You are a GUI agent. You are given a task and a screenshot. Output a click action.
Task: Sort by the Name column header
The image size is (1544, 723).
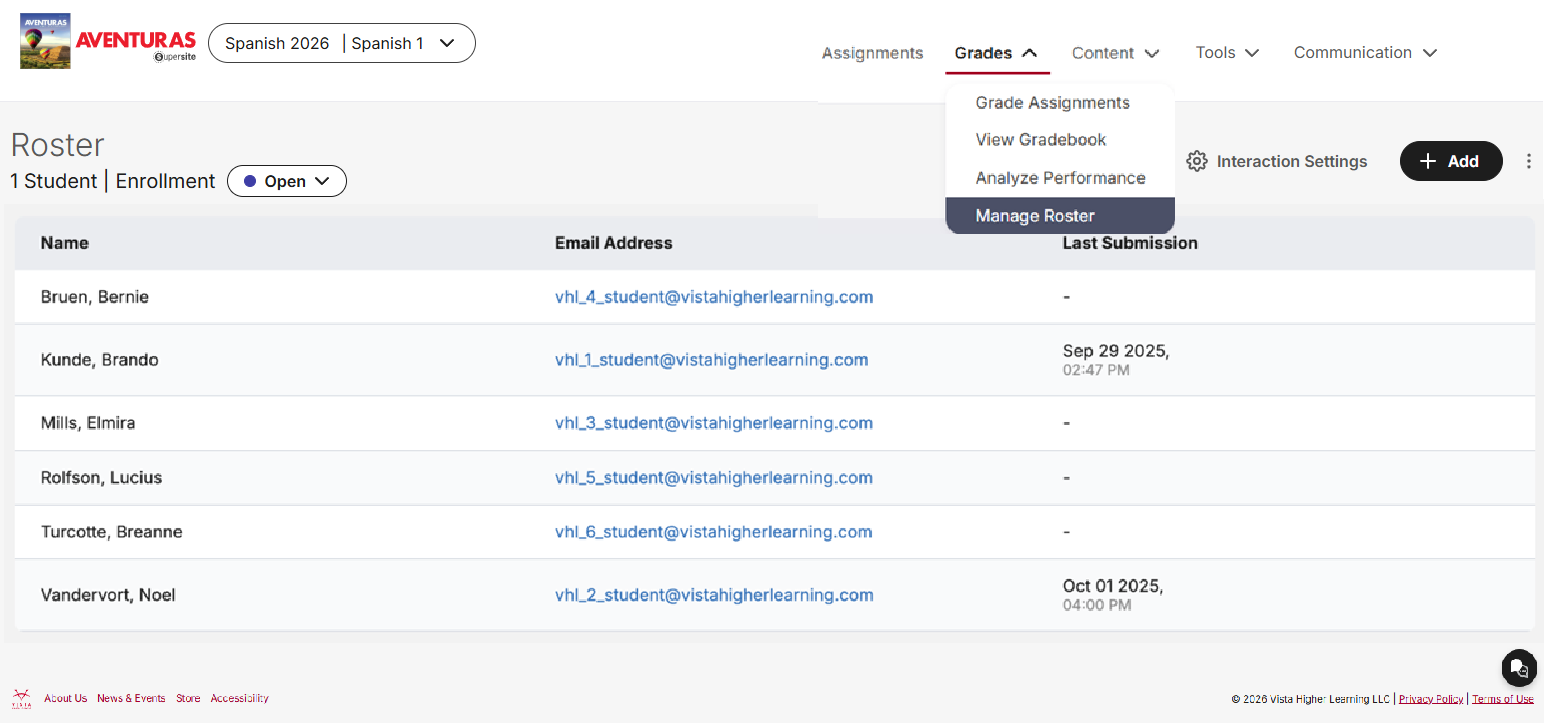coord(65,243)
